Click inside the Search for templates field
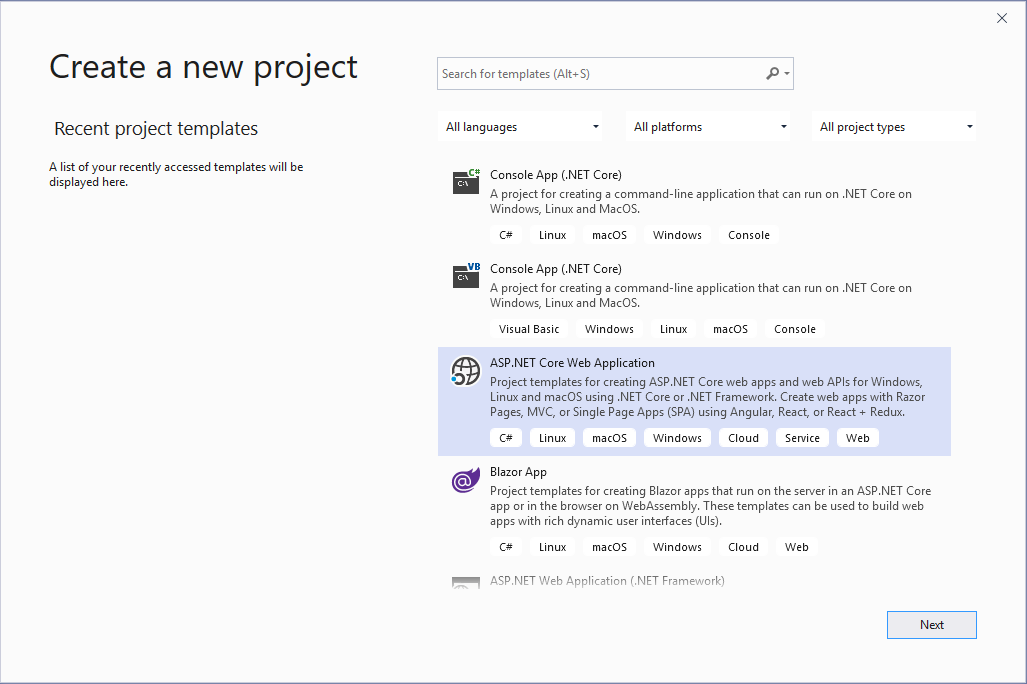Viewport: 1027px width, 684px height. [600, 73]
